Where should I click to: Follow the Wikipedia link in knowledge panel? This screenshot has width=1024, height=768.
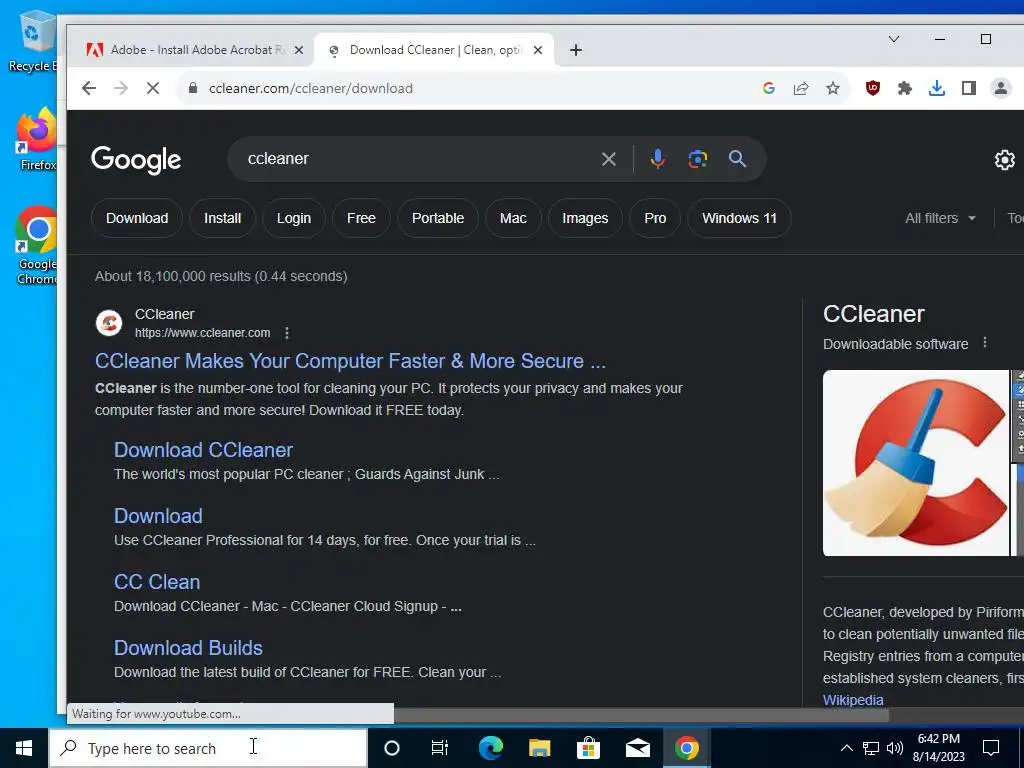(853, 700)
